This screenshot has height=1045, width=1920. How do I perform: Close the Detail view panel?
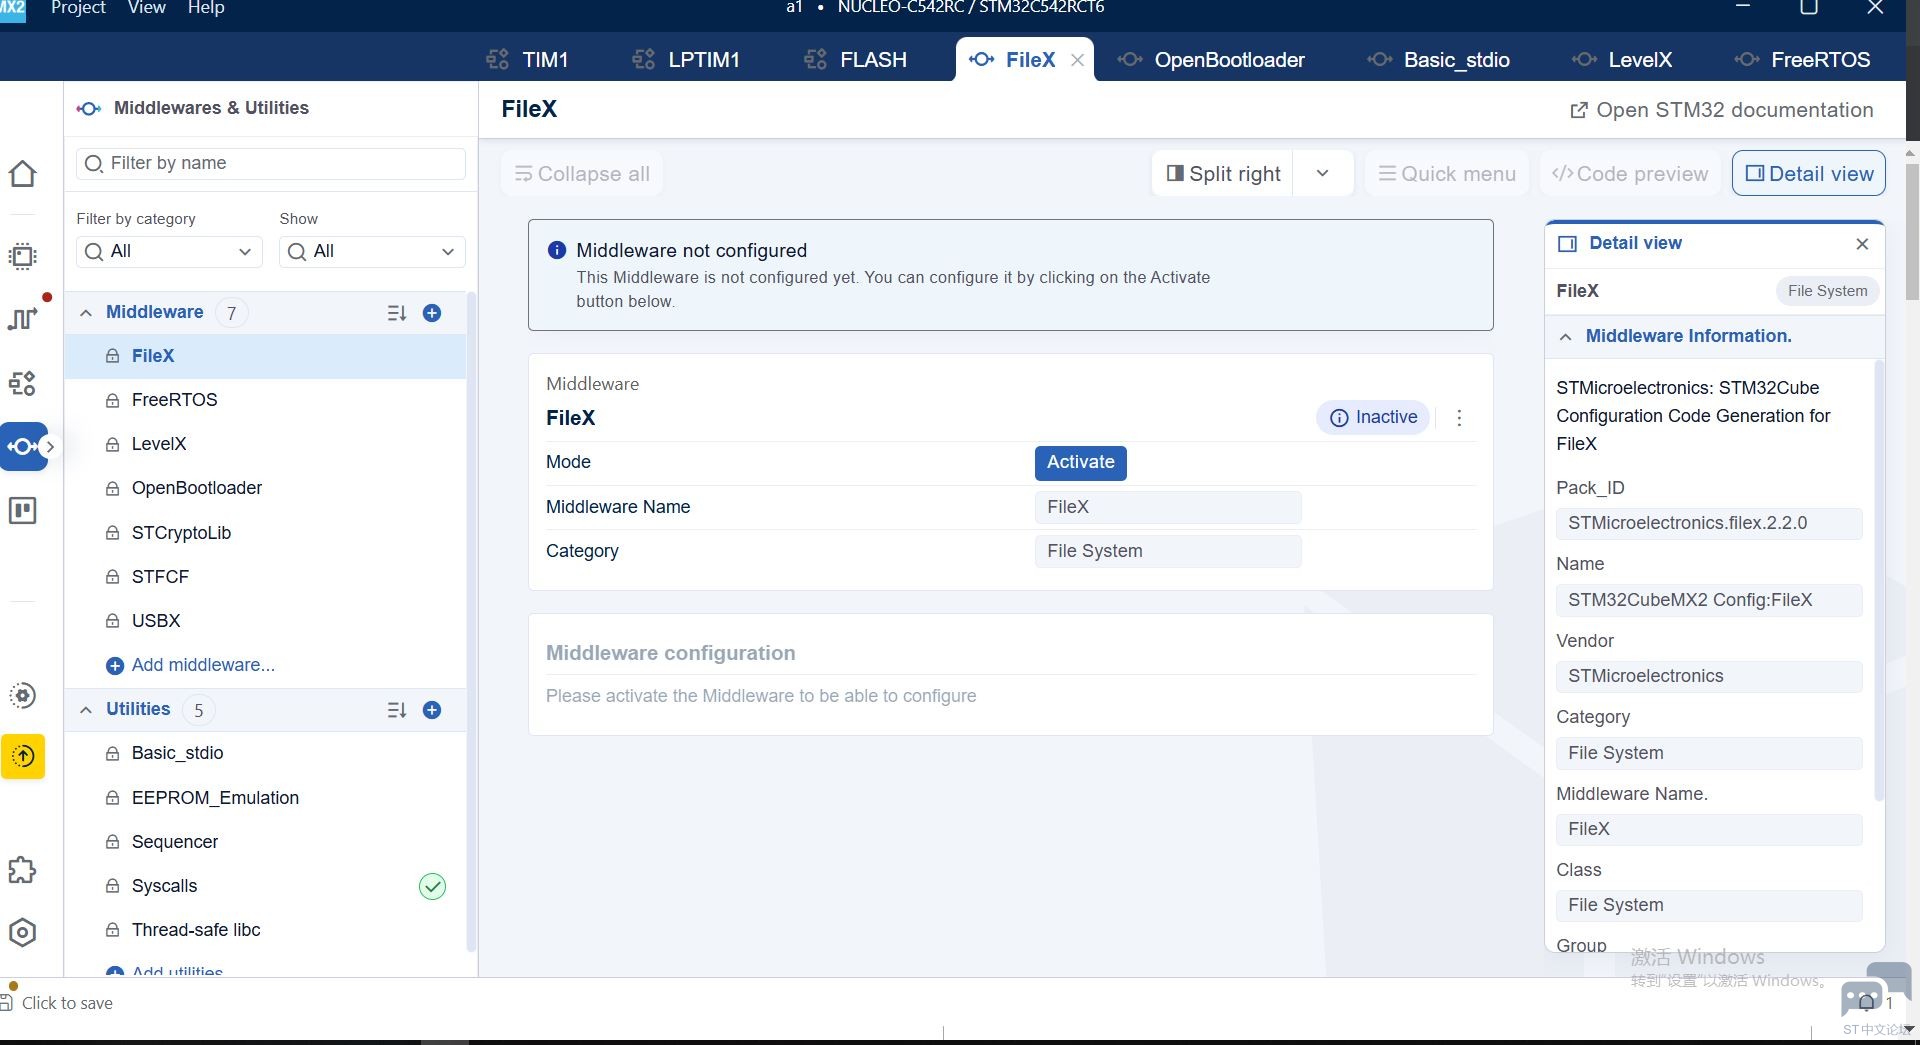coord(1862,244)
